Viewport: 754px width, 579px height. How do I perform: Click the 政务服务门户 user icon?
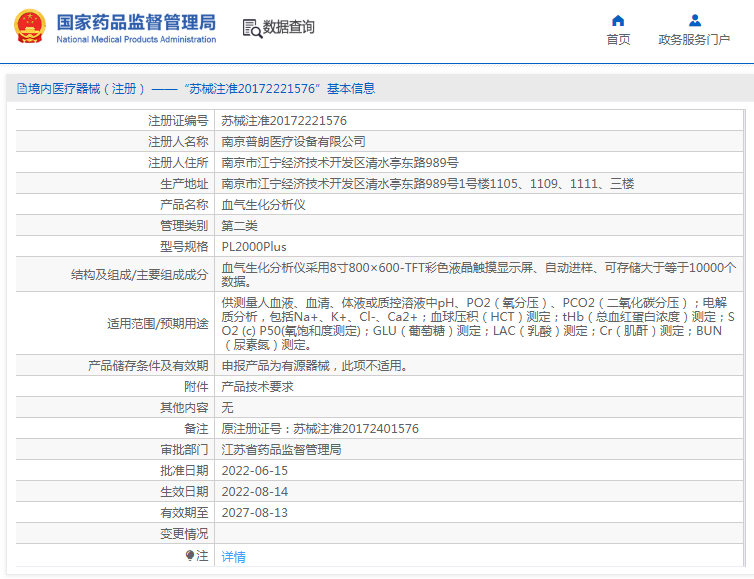tap(695, 21)
